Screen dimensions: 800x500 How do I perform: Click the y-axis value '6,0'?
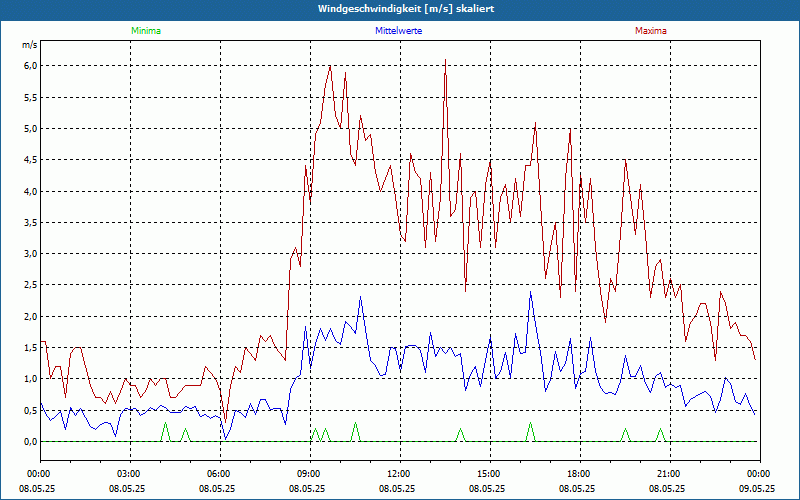(x=31, y=66)
